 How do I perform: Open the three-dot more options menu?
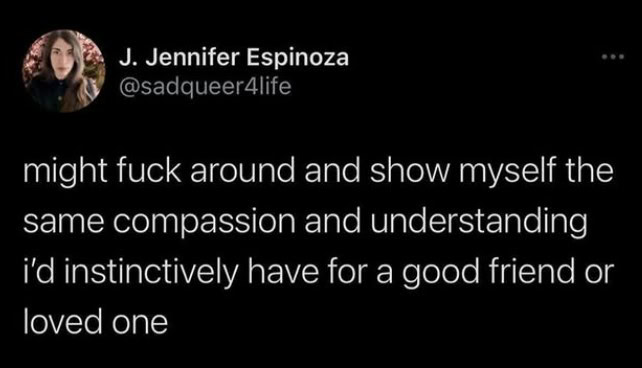pyautogui.click(x=613, y=57)
